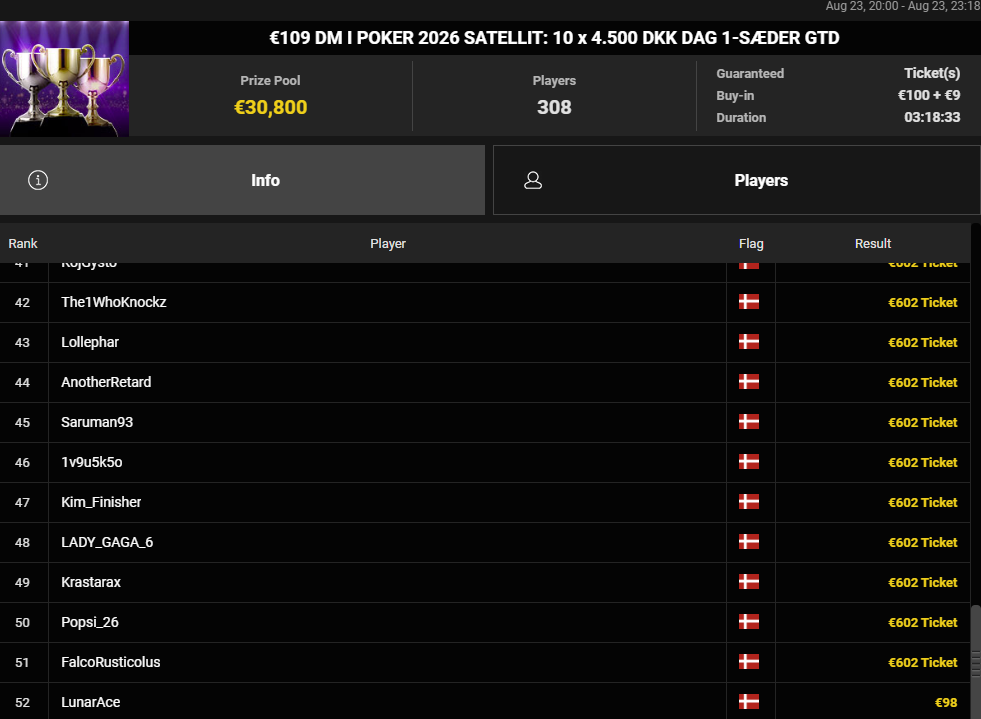Viewport: 981px width, 719px height.
Task: Click the trophy tournament thumbnail
Action: (64, 79)
